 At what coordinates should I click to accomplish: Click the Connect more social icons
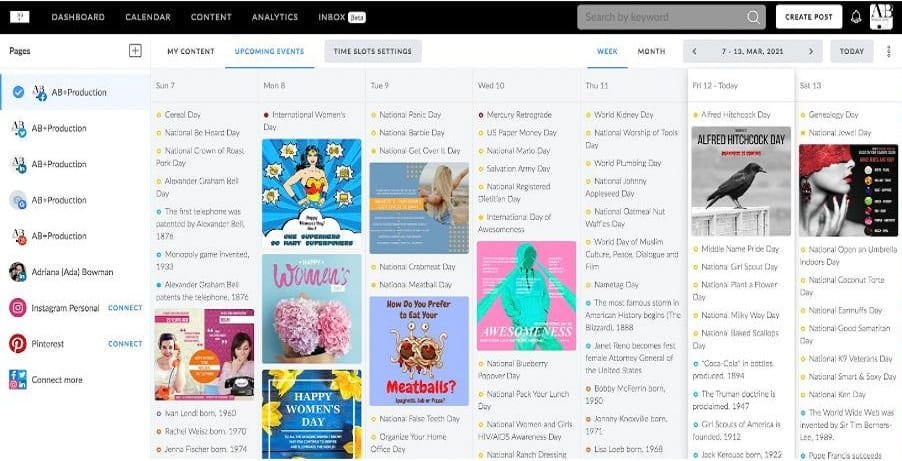click(x=18, y=380)
